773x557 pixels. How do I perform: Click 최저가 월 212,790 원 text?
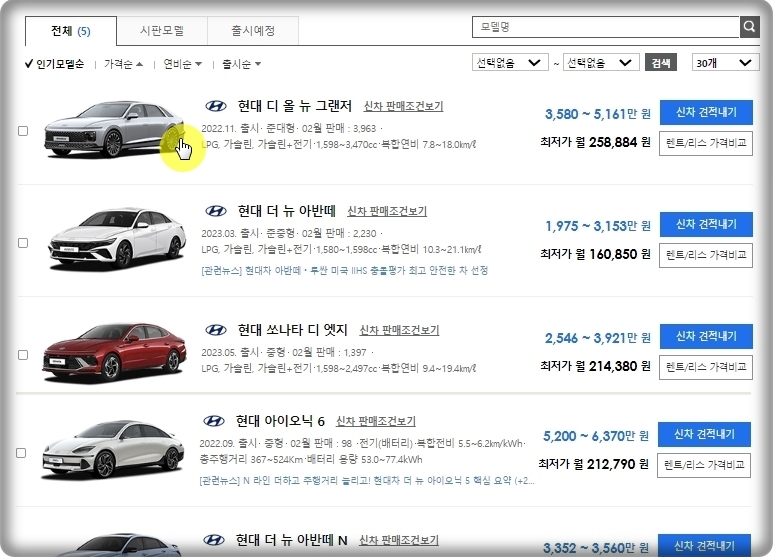594,464
